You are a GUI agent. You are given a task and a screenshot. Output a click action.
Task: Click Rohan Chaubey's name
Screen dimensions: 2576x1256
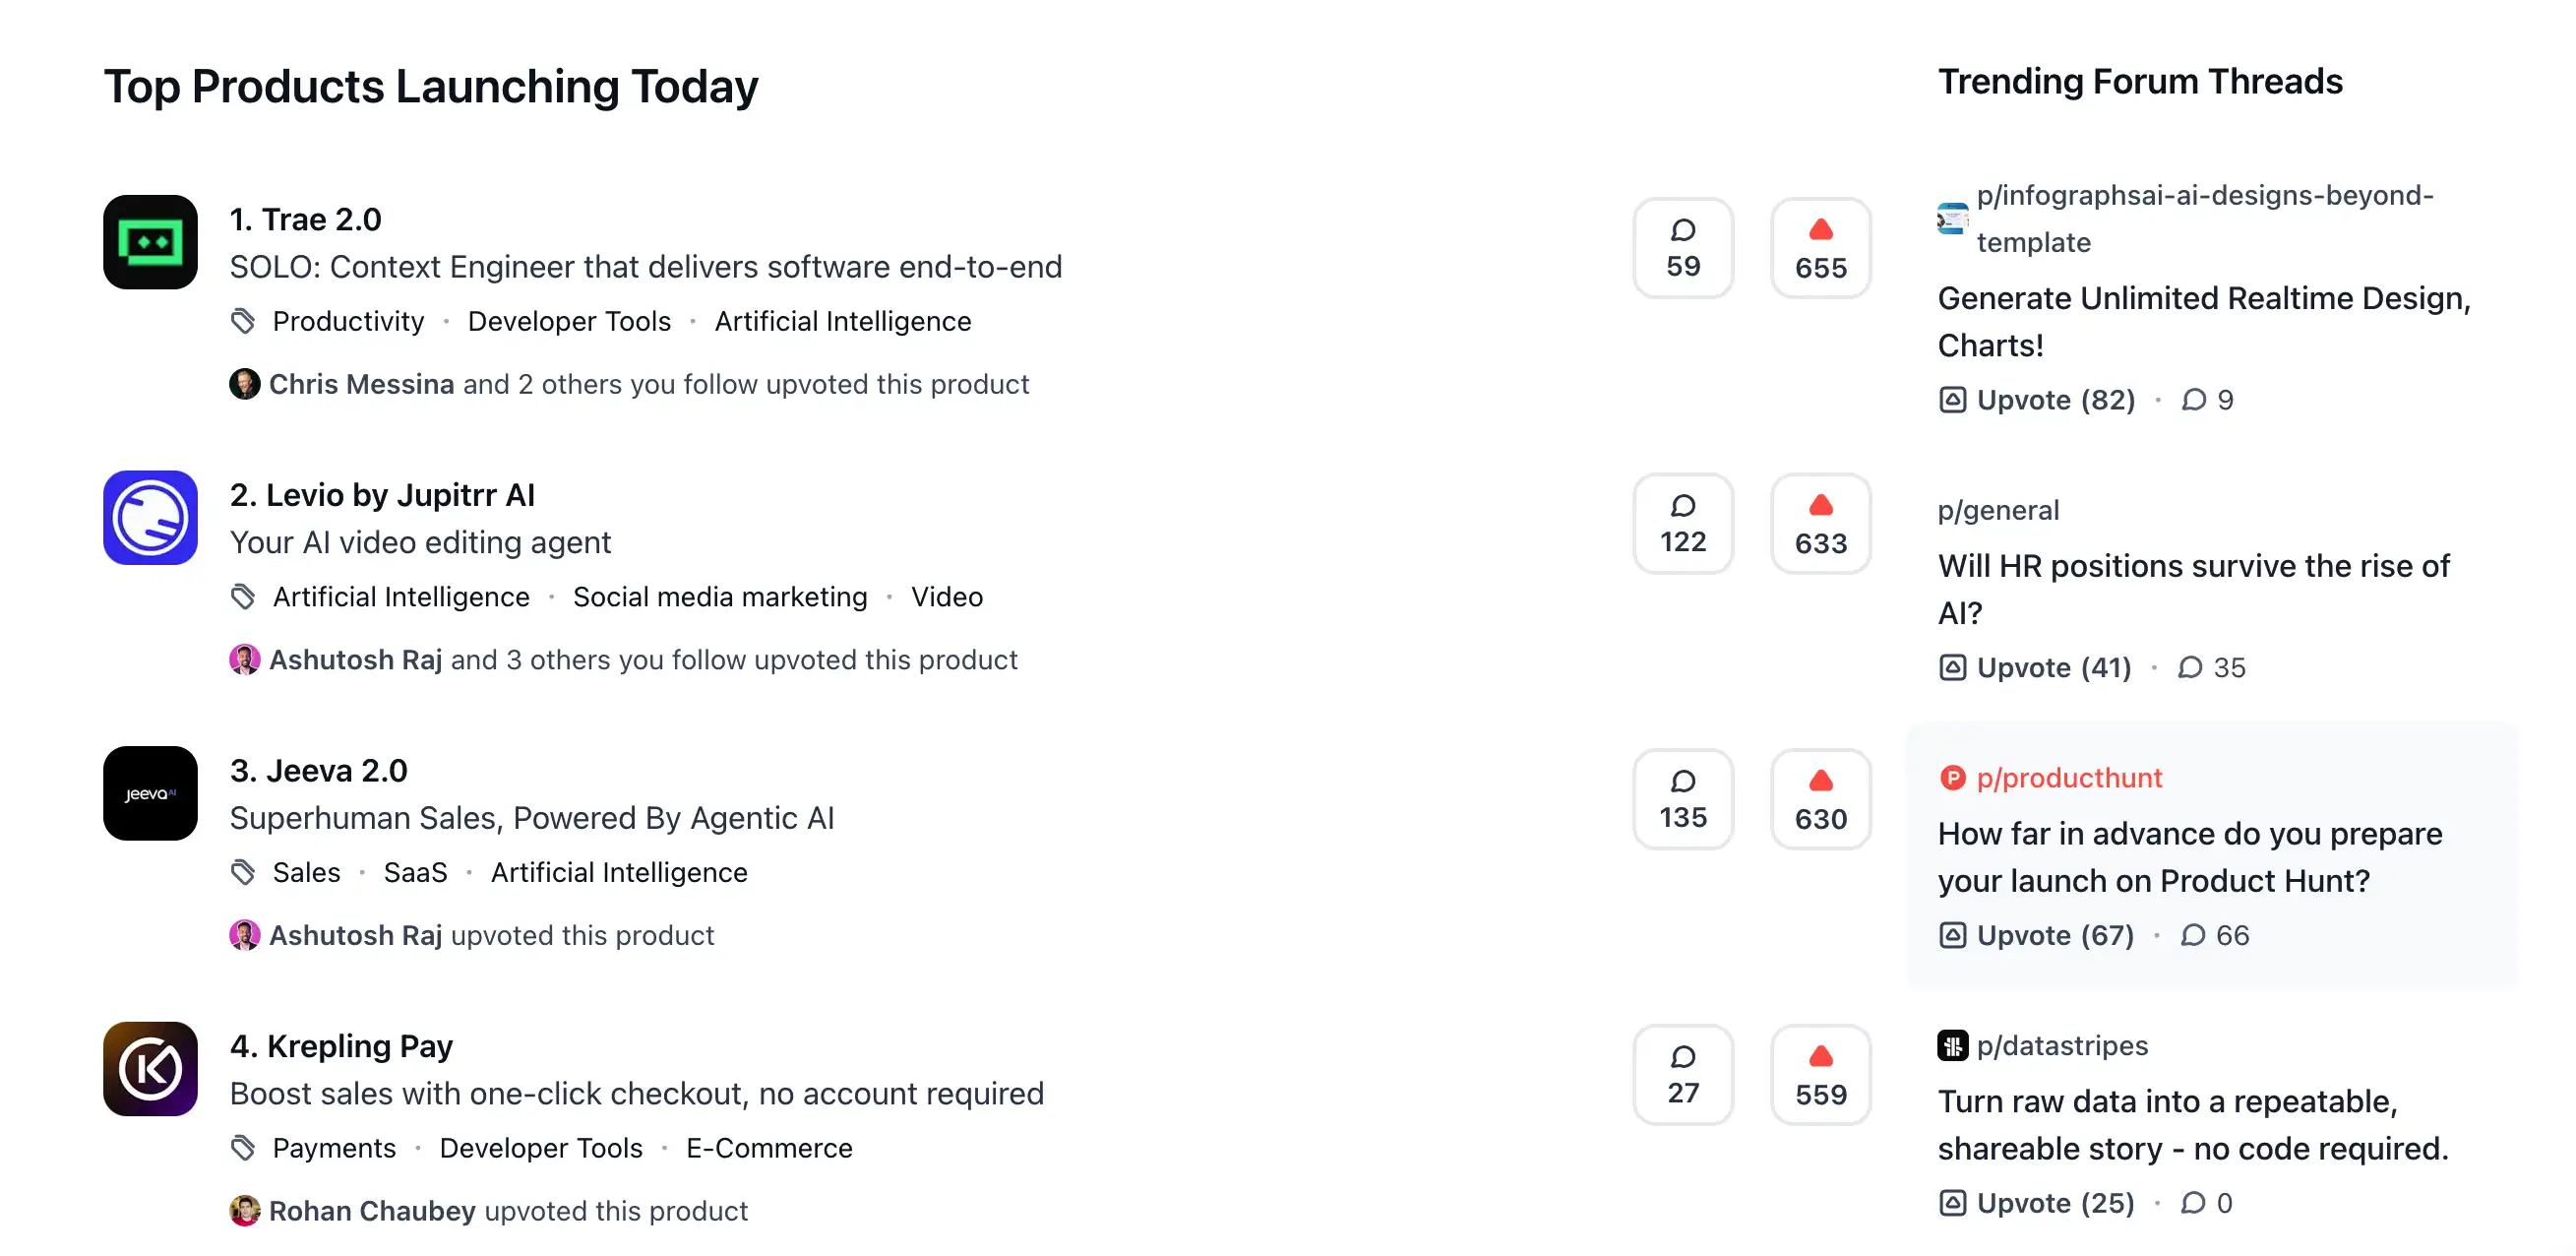(372, 1211)
